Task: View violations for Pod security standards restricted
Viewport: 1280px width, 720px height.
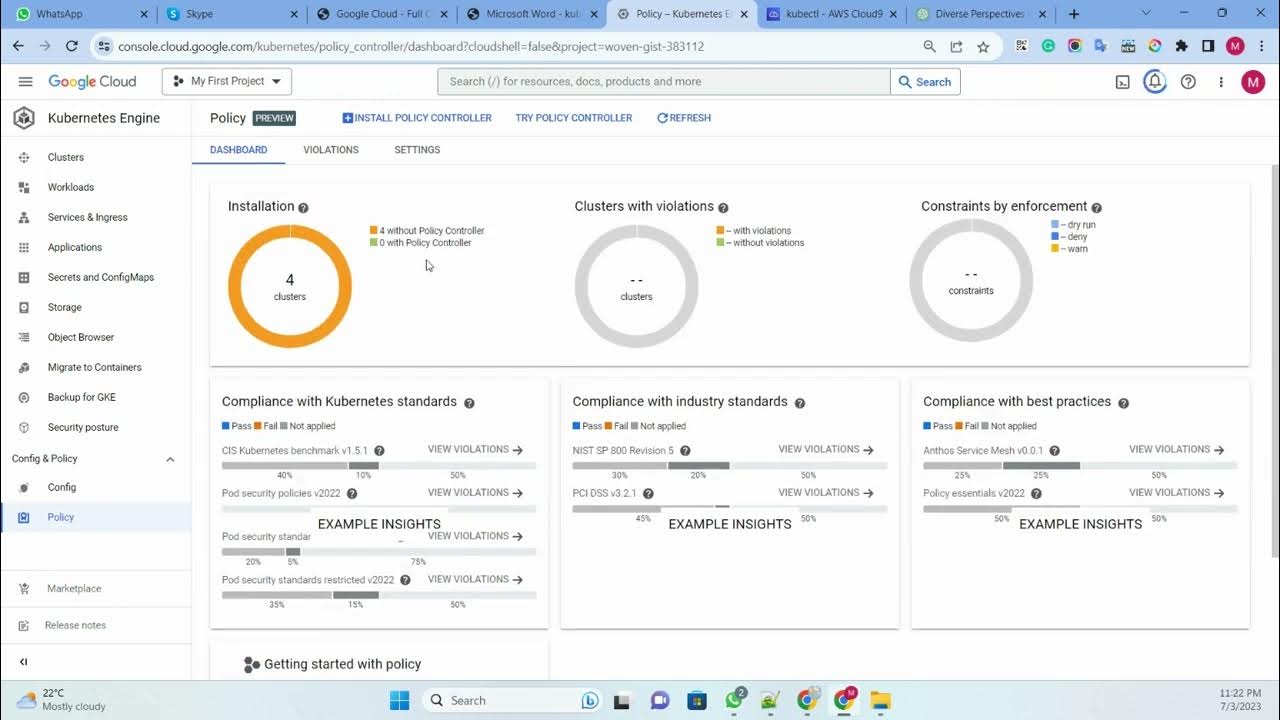Action: click(475, 580)
